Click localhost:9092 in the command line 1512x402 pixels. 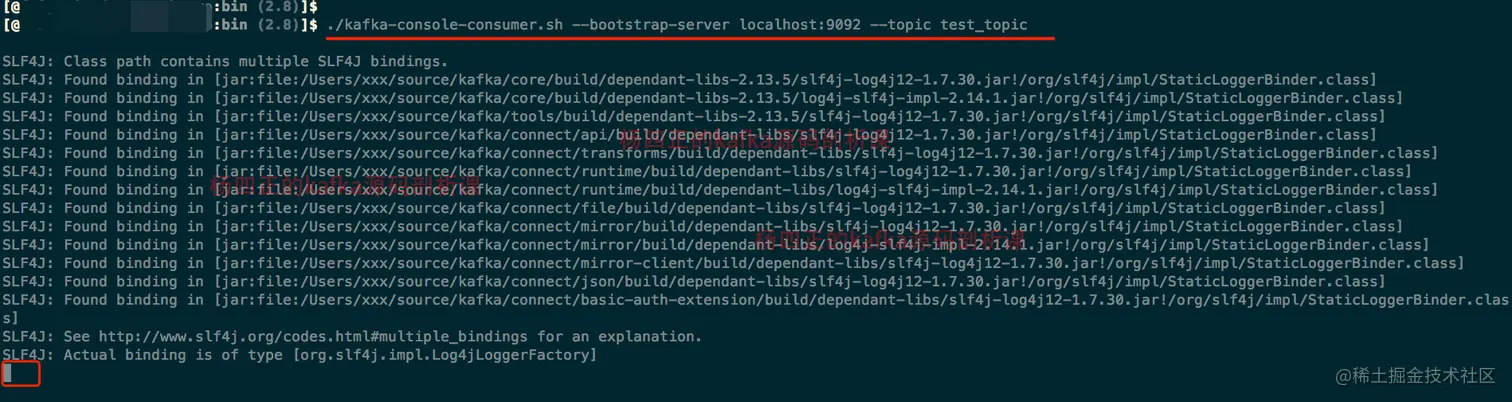pos(800,24)
